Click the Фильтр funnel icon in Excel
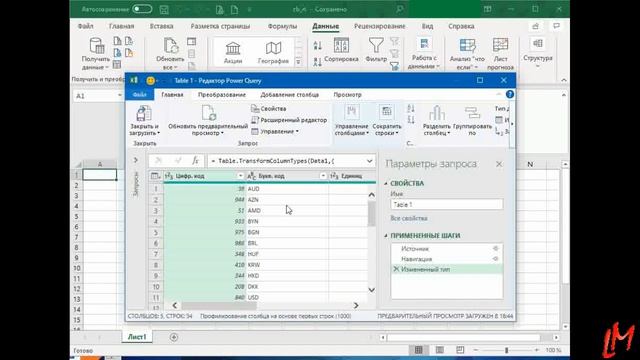 tap(376, 45)
